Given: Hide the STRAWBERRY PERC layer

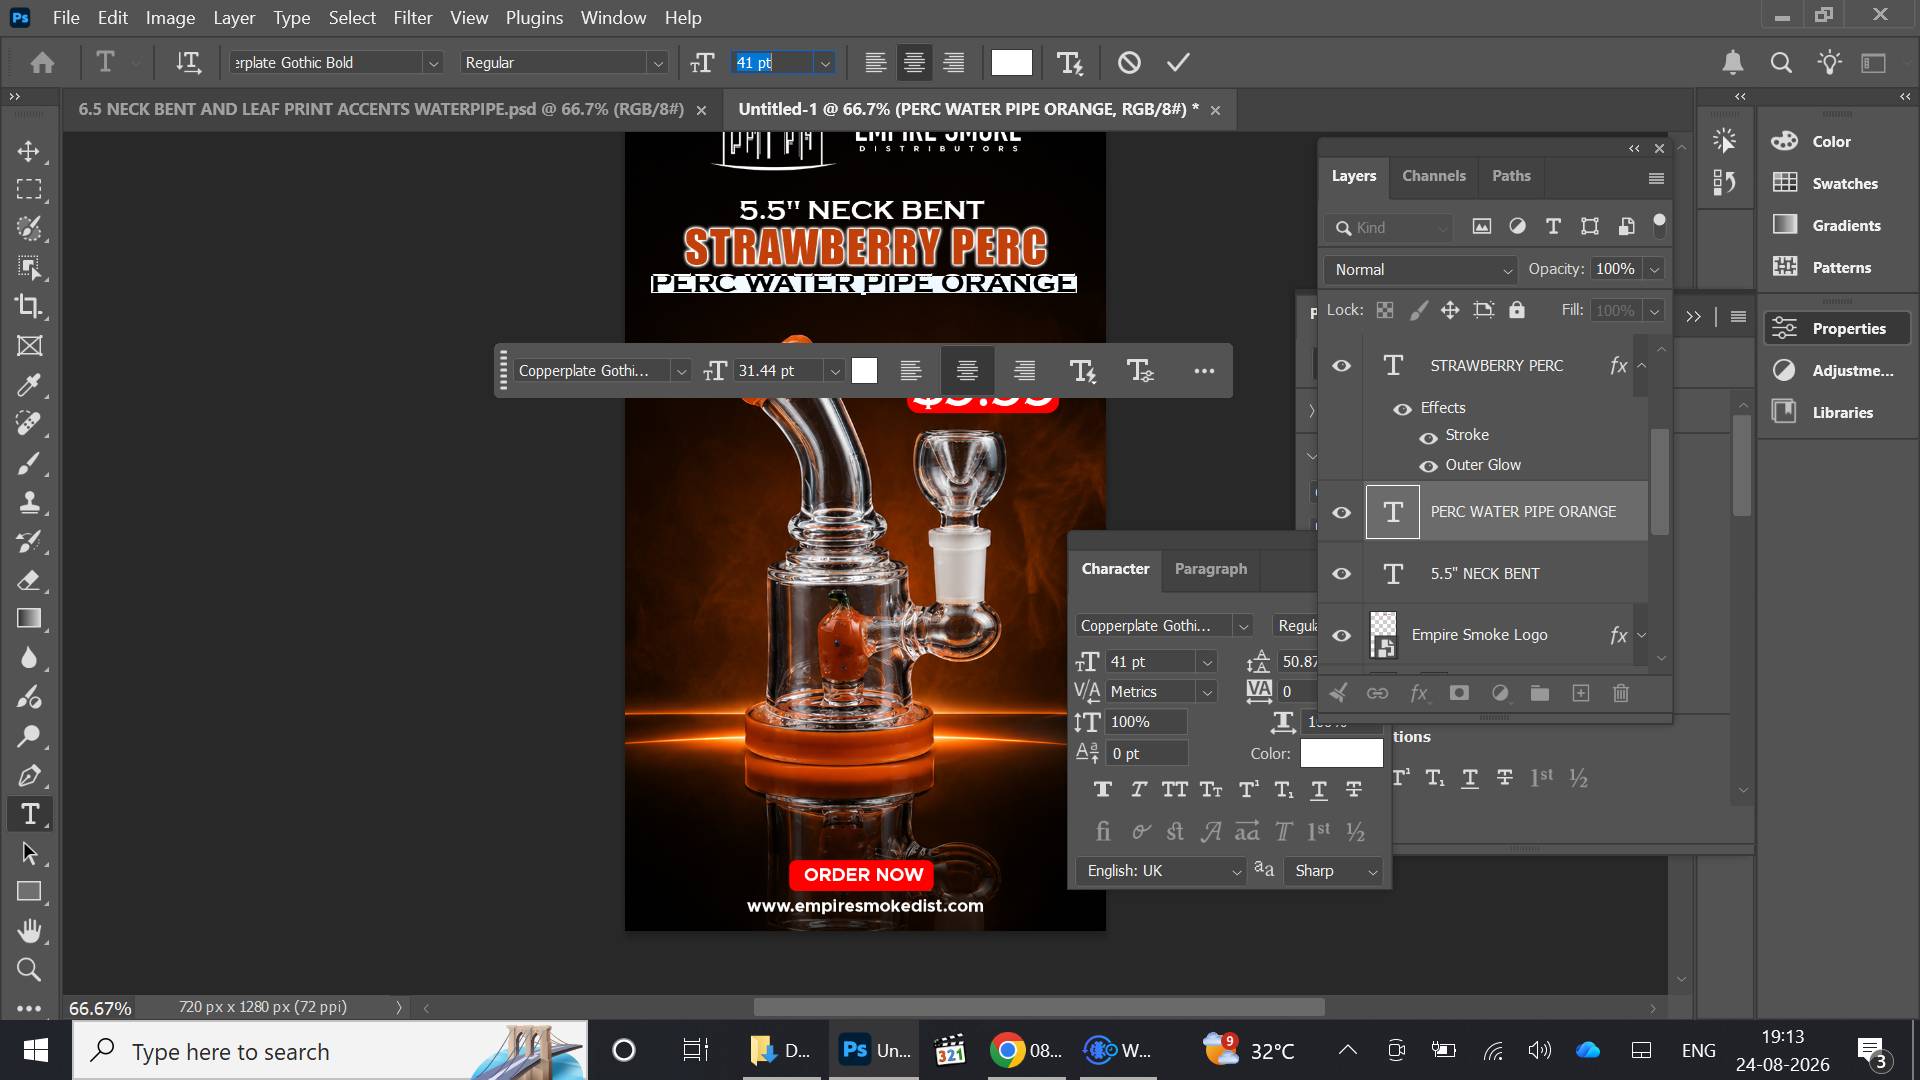Looking at the screenshot, I should click(x=1341, y=366).
